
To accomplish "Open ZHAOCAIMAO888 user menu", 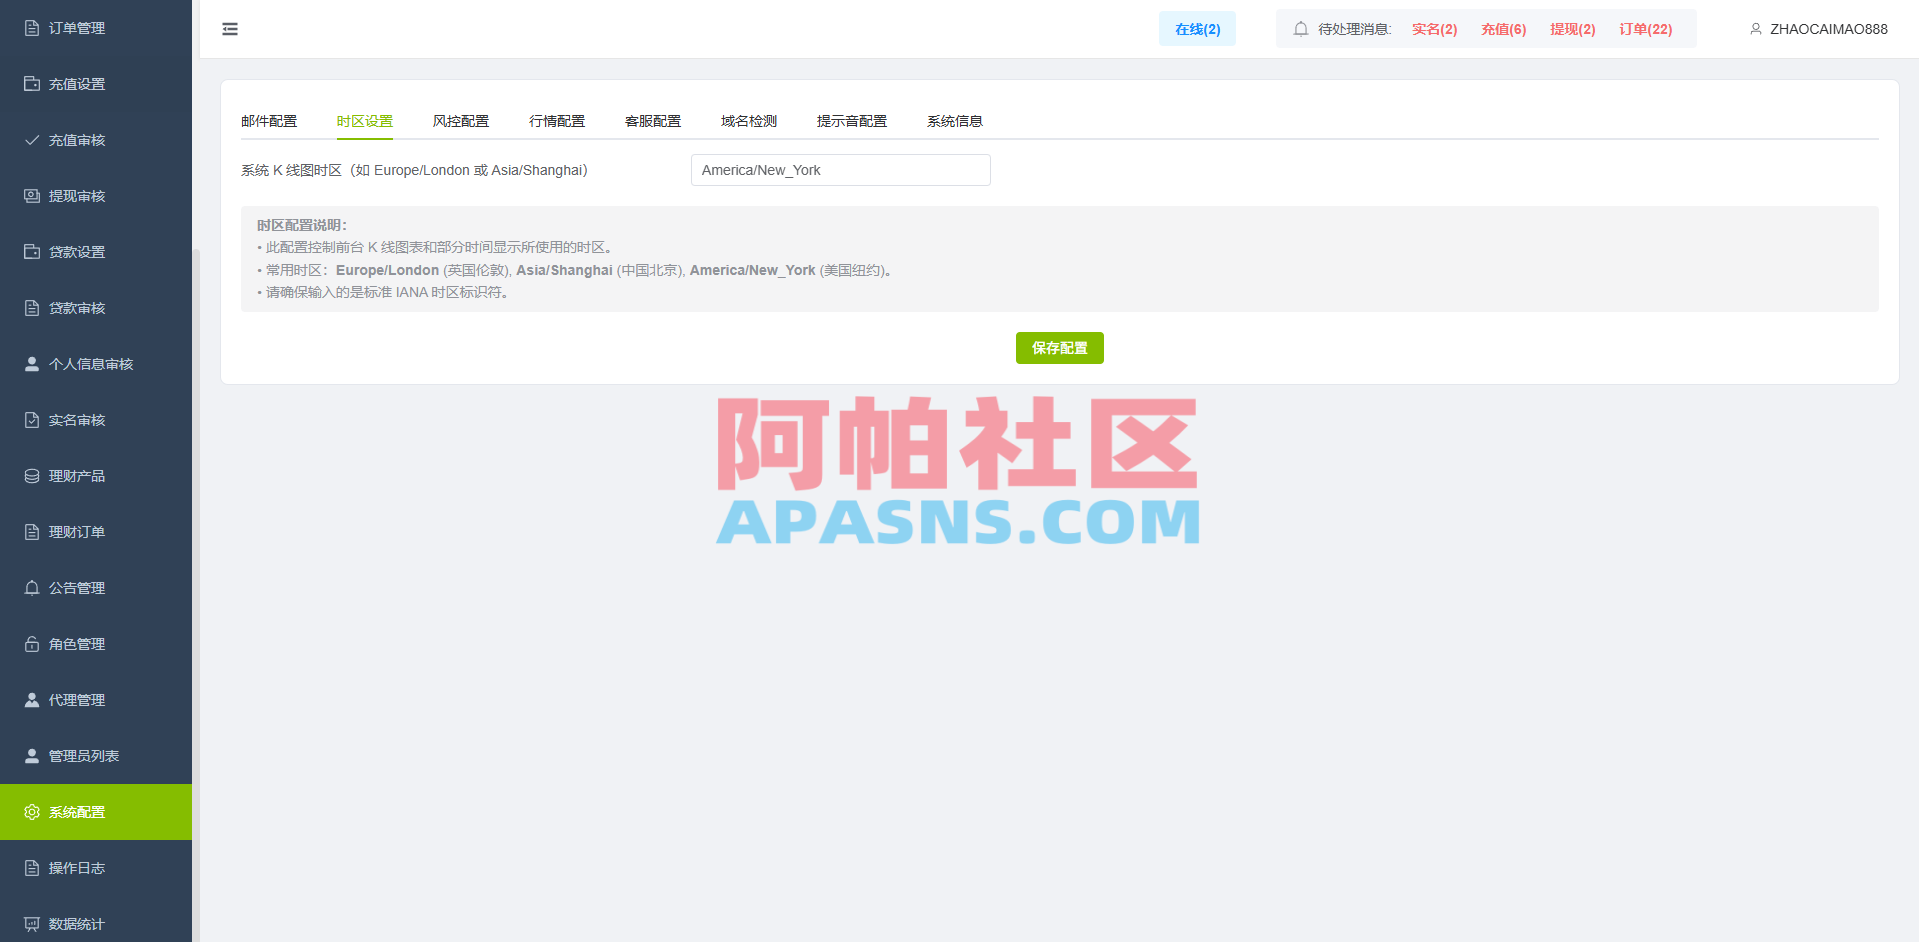I will pyautogui.click(x=1818, y=29).
